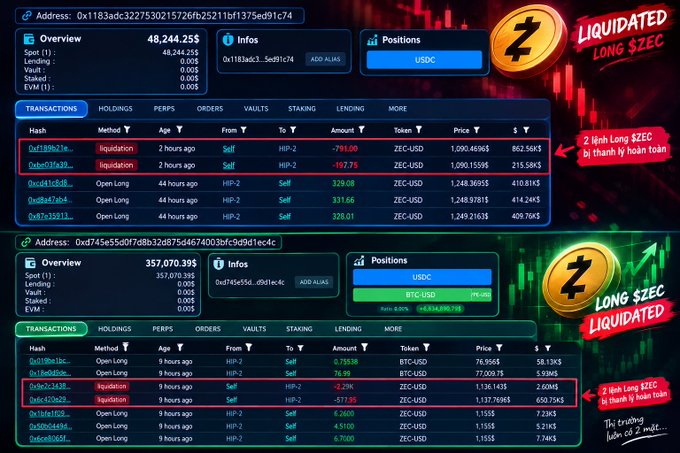Select the blue TRANSACTIONS tab
Image resolution: width=680 pixels, height=453 pixels.
coord(51,109)
